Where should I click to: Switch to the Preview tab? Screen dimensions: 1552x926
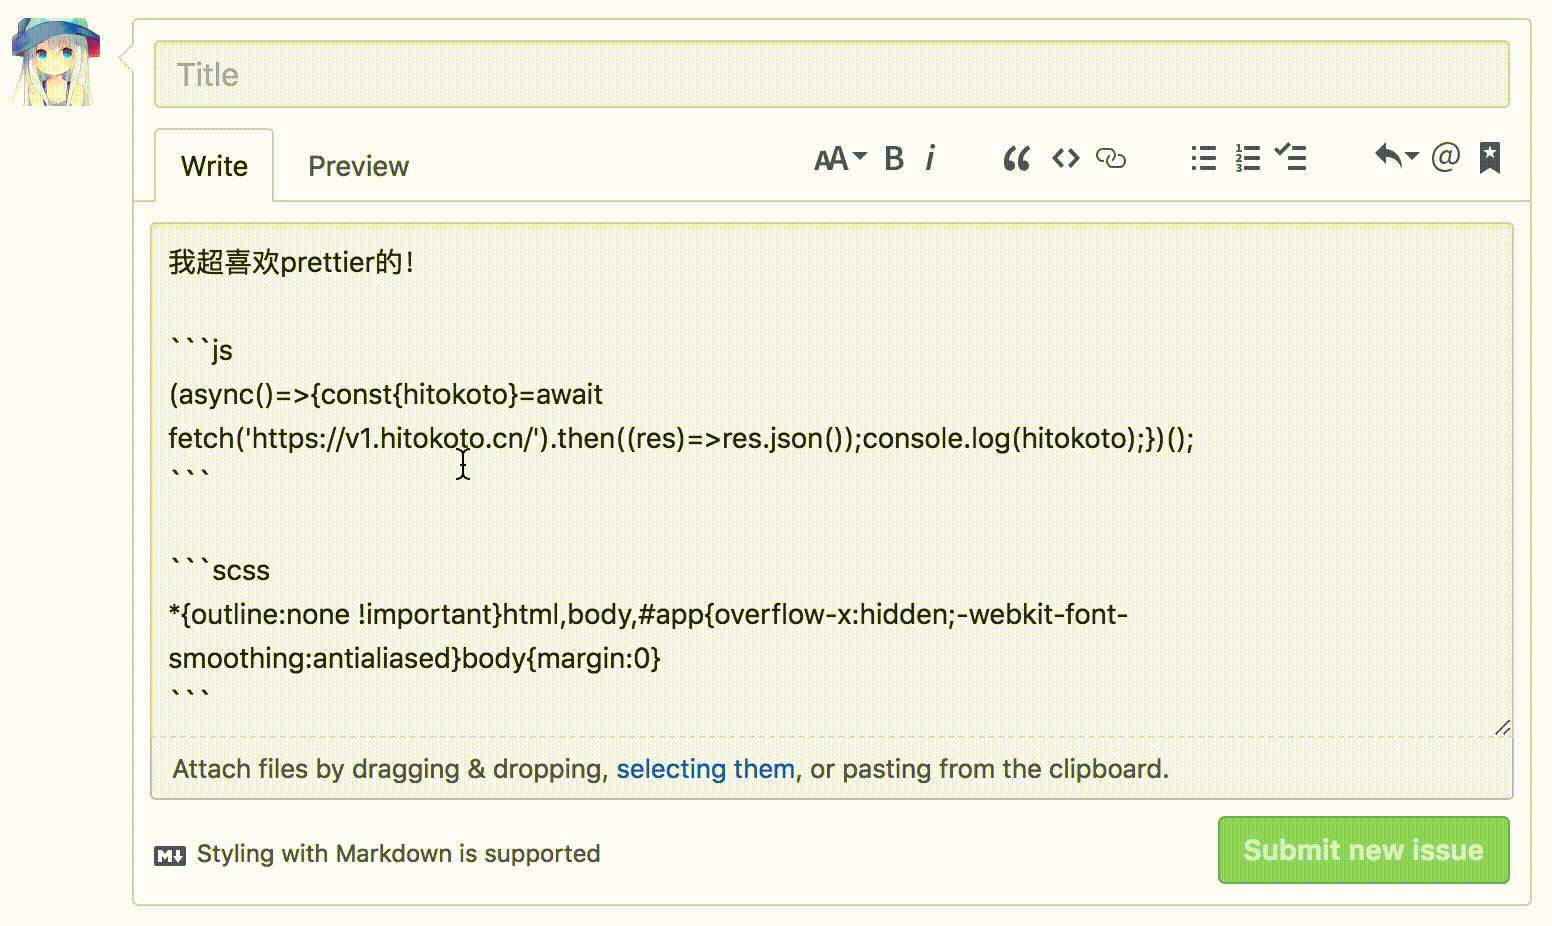[x=358, y=166]
